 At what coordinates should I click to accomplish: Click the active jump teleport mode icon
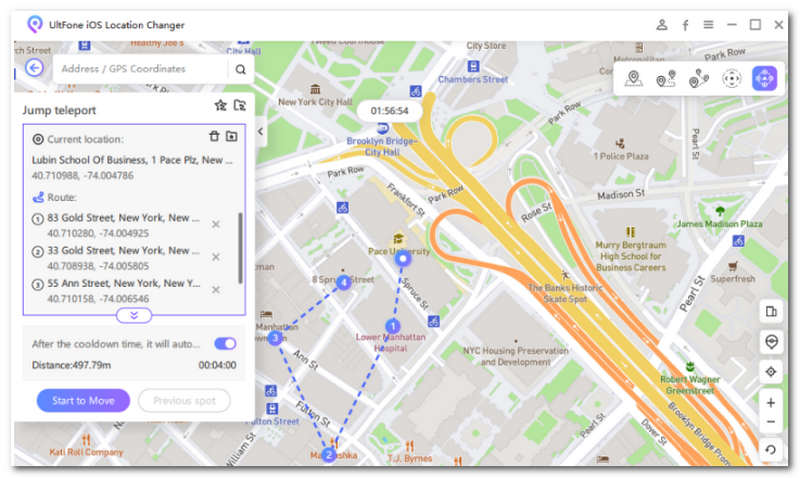click(x=764, y=79)
